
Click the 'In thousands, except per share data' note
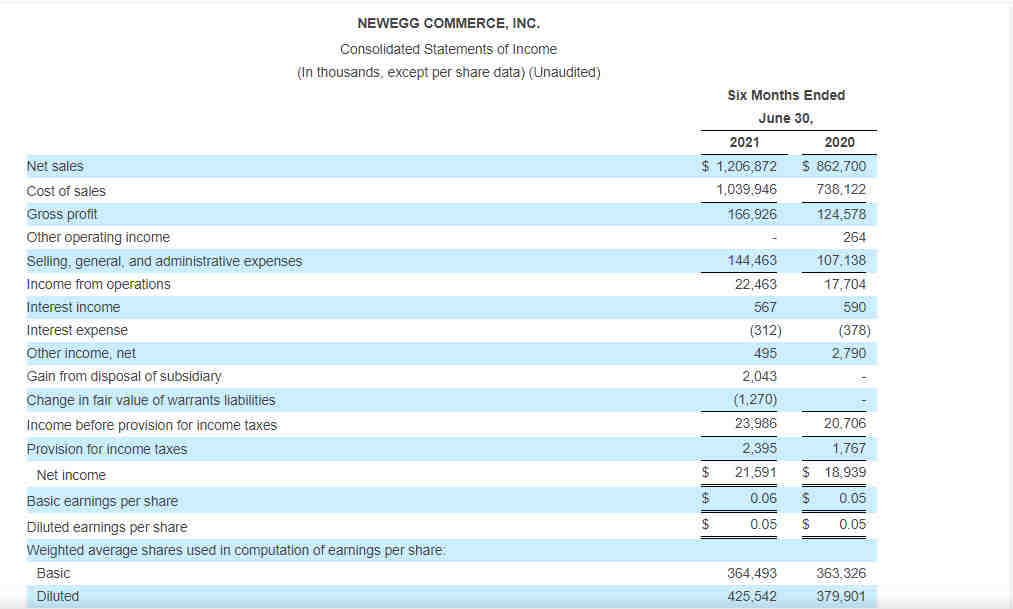[411, 72]
